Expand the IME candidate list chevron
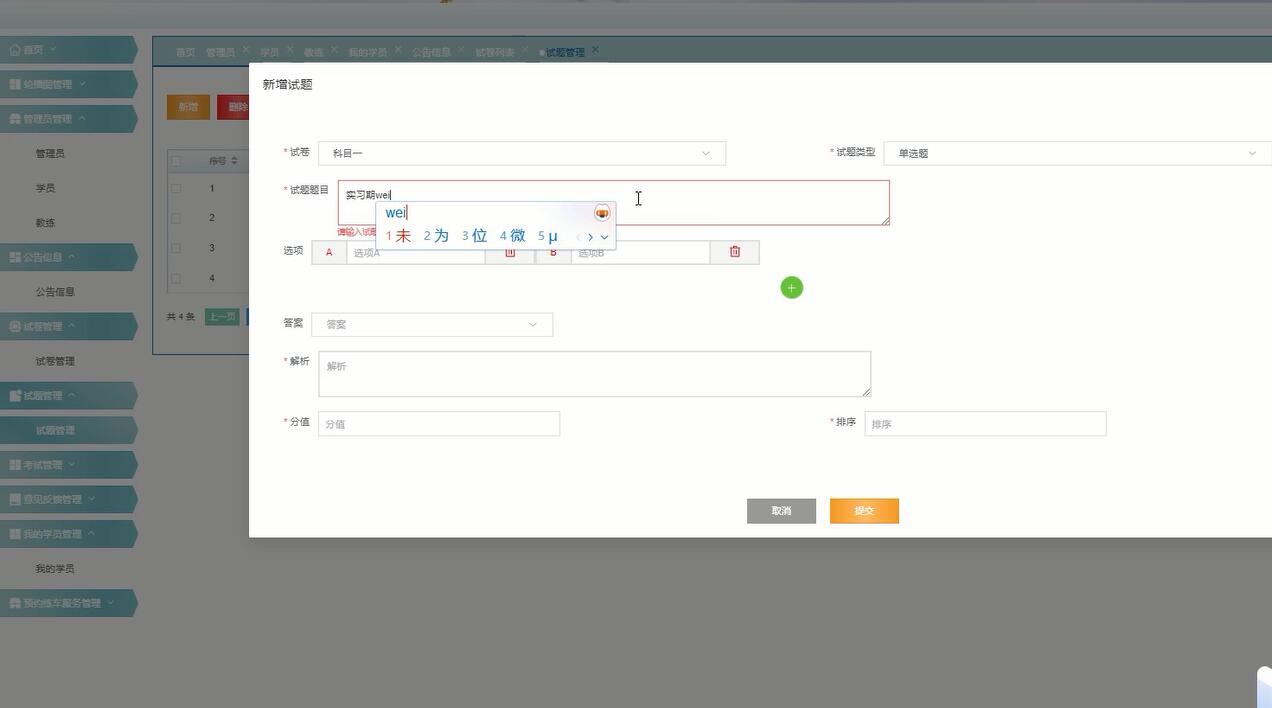1272x708 pixels. point(604,237)
